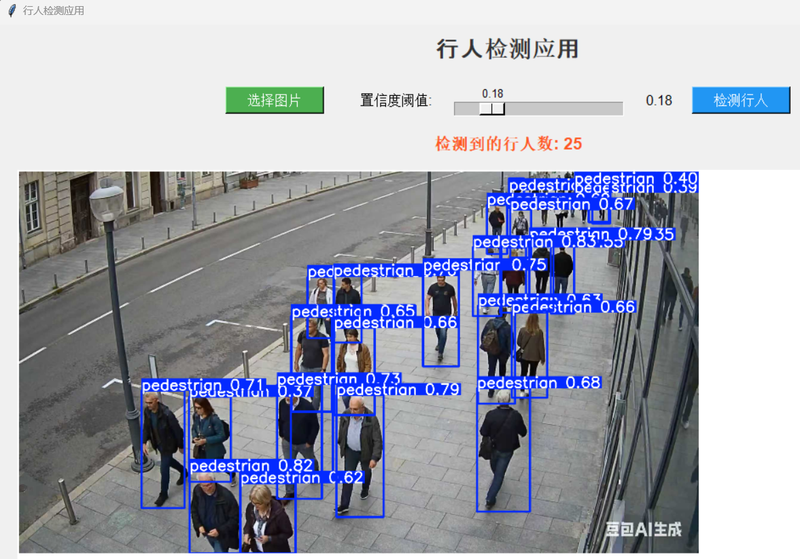Click the confidence threshold slider handle
Viewport: 800px width, 559px height.
point(492,109)
